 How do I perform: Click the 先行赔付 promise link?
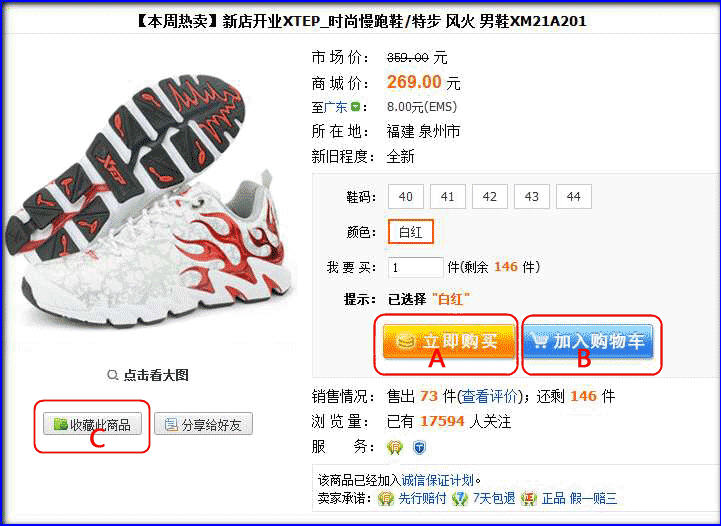pyautogui.click(x=422, y=498)
